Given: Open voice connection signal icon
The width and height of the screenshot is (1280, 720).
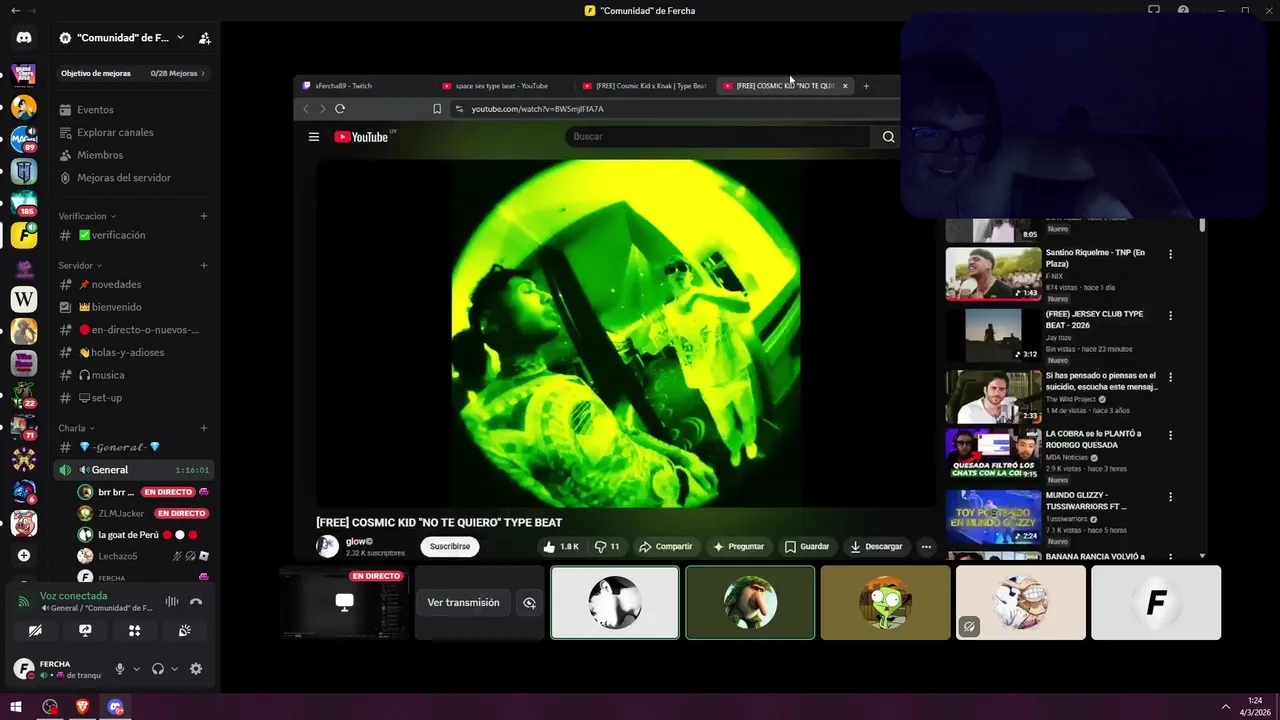Looking at the screenshot, I should 24,602.
